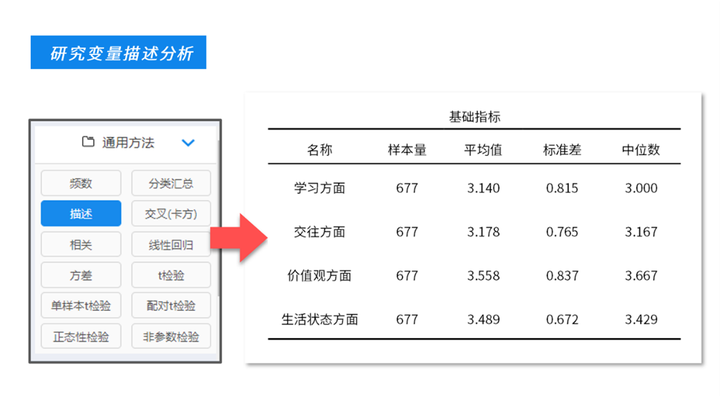Click sample size 677 in 生活状态方面 row
This screenshot has height=397, width=720.
coord(407,319)
